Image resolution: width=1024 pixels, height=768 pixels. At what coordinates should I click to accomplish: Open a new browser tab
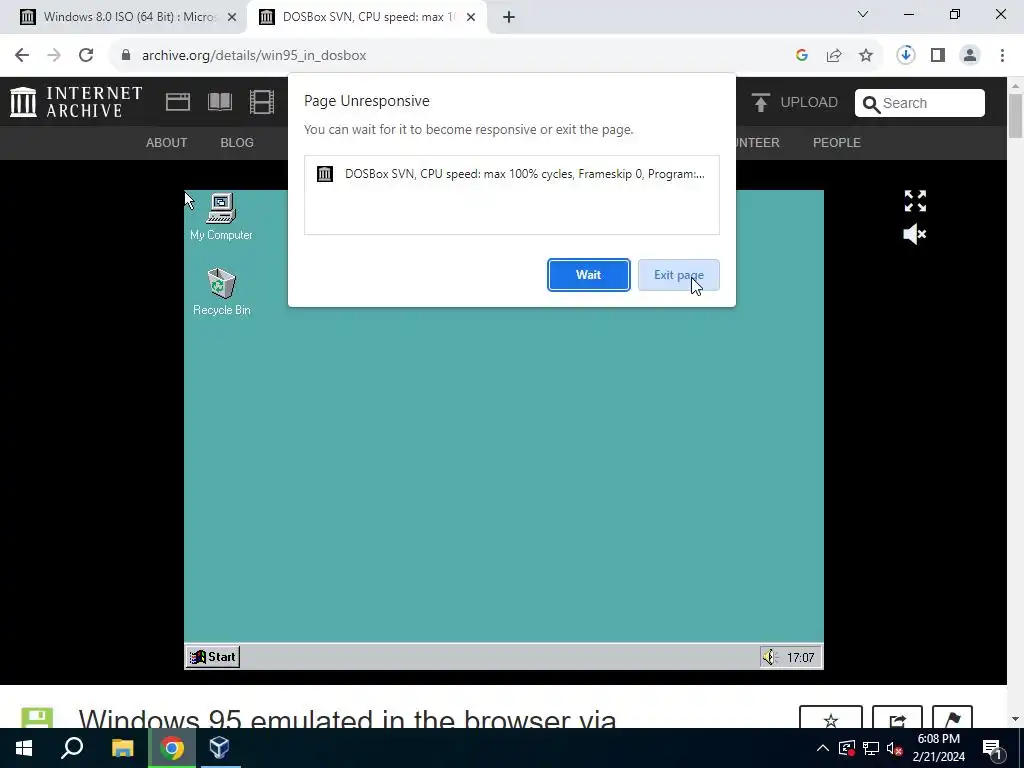[x=509, y=18]
